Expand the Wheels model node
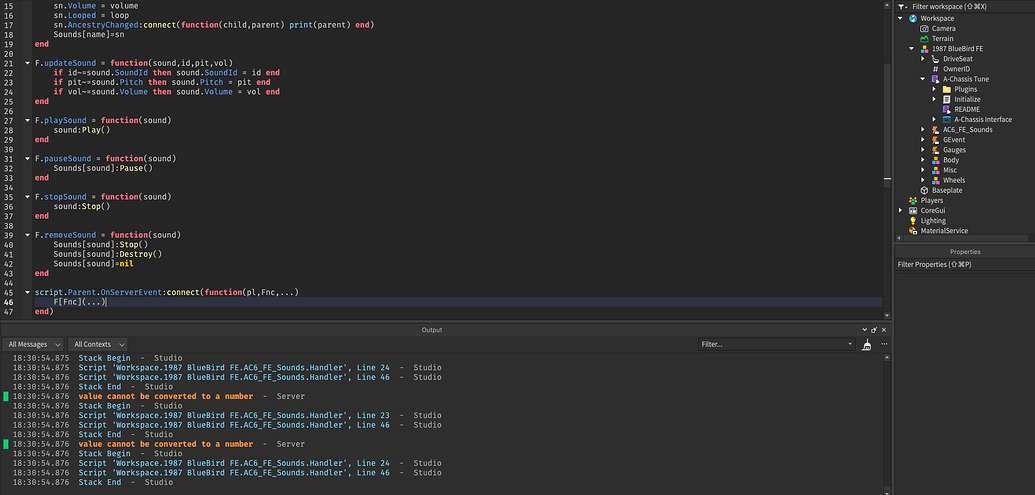Image resolution: width=1035 pixels, height=495 pixels. [923, 180]
